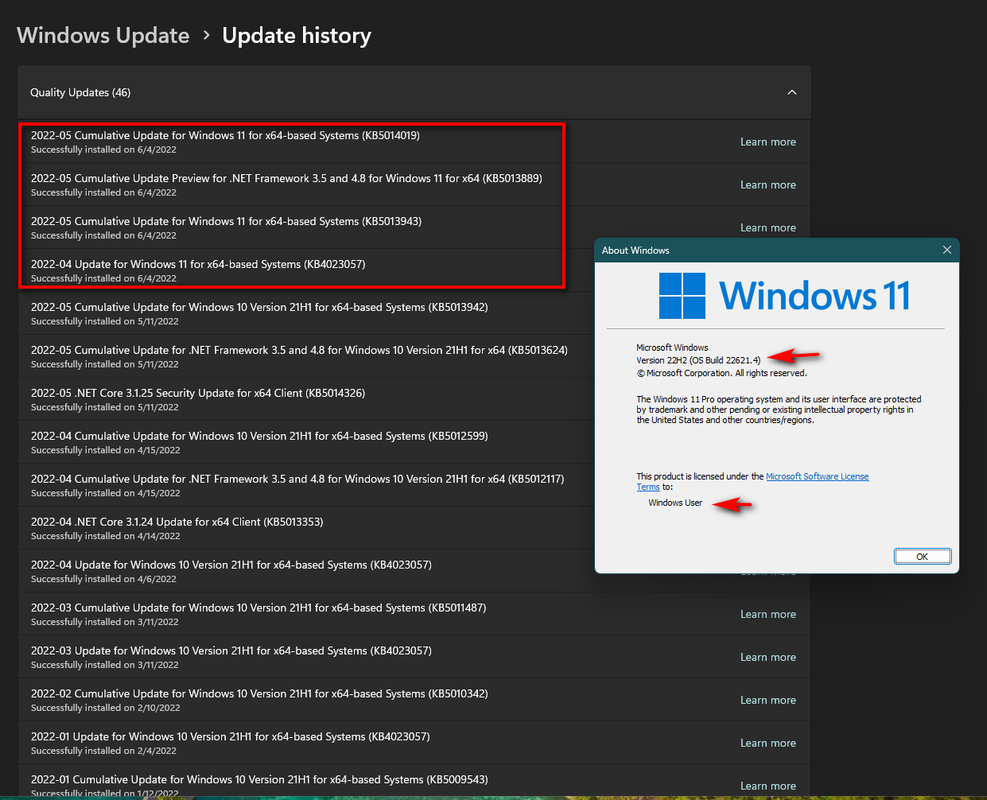Viewport: 987px width, 800px height.
Task: Open Learn more for KB5014019 update
Action: (x=768, y=142)
